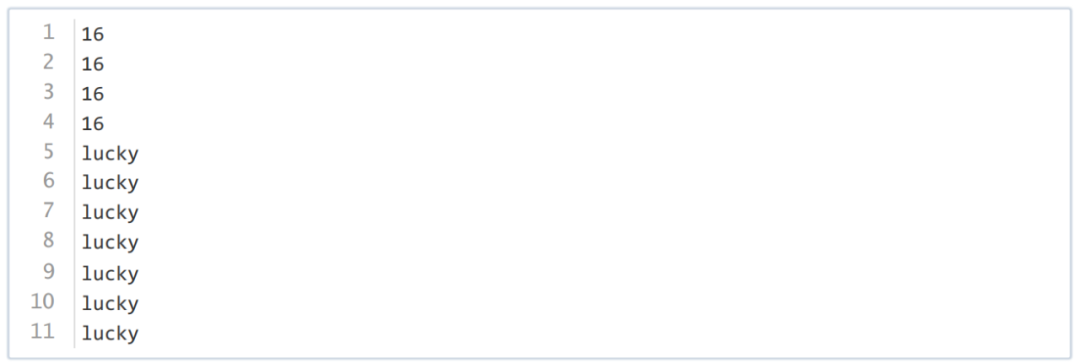1080x364 pixels.
Task: Select line number 4 in the gutter
Action: click(48, 122)
